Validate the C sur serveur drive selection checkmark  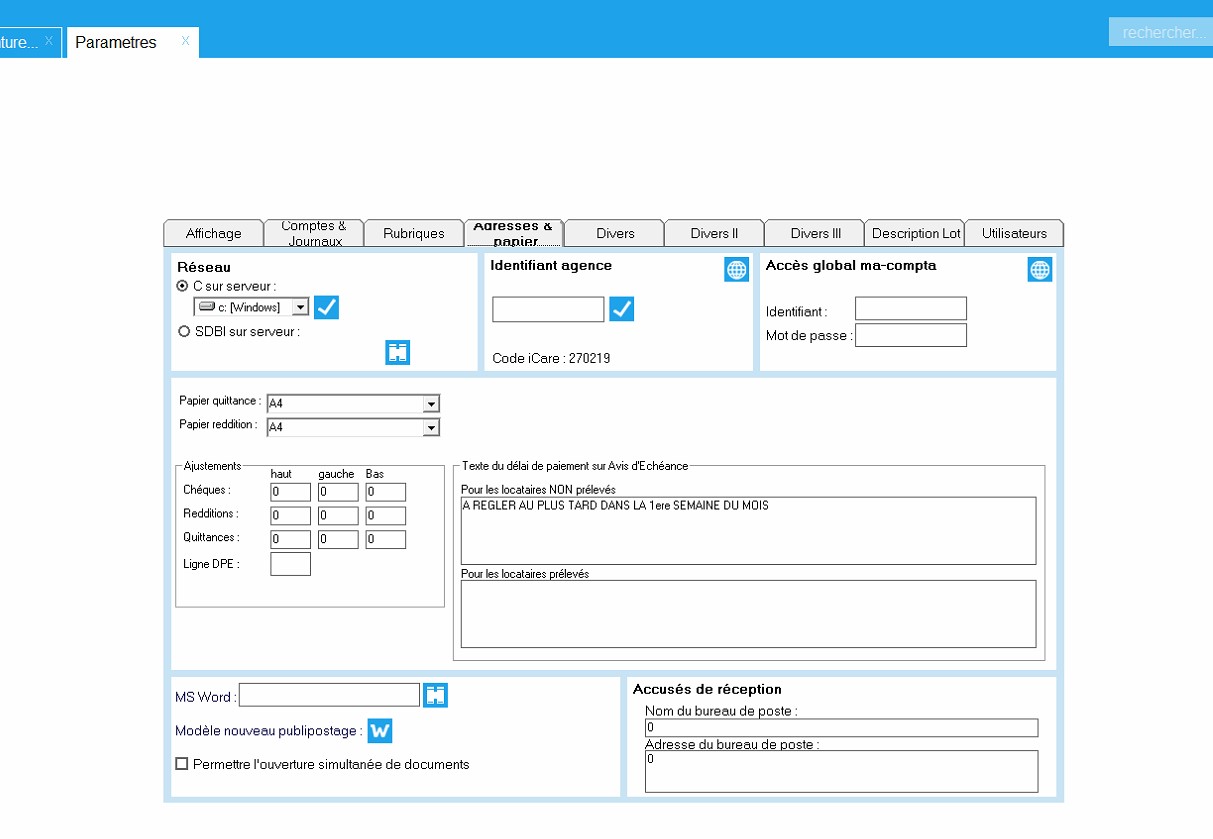(x=326, y=307)
